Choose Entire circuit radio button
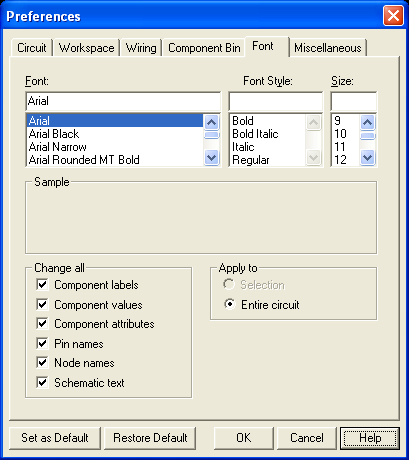 pos(230,304)
